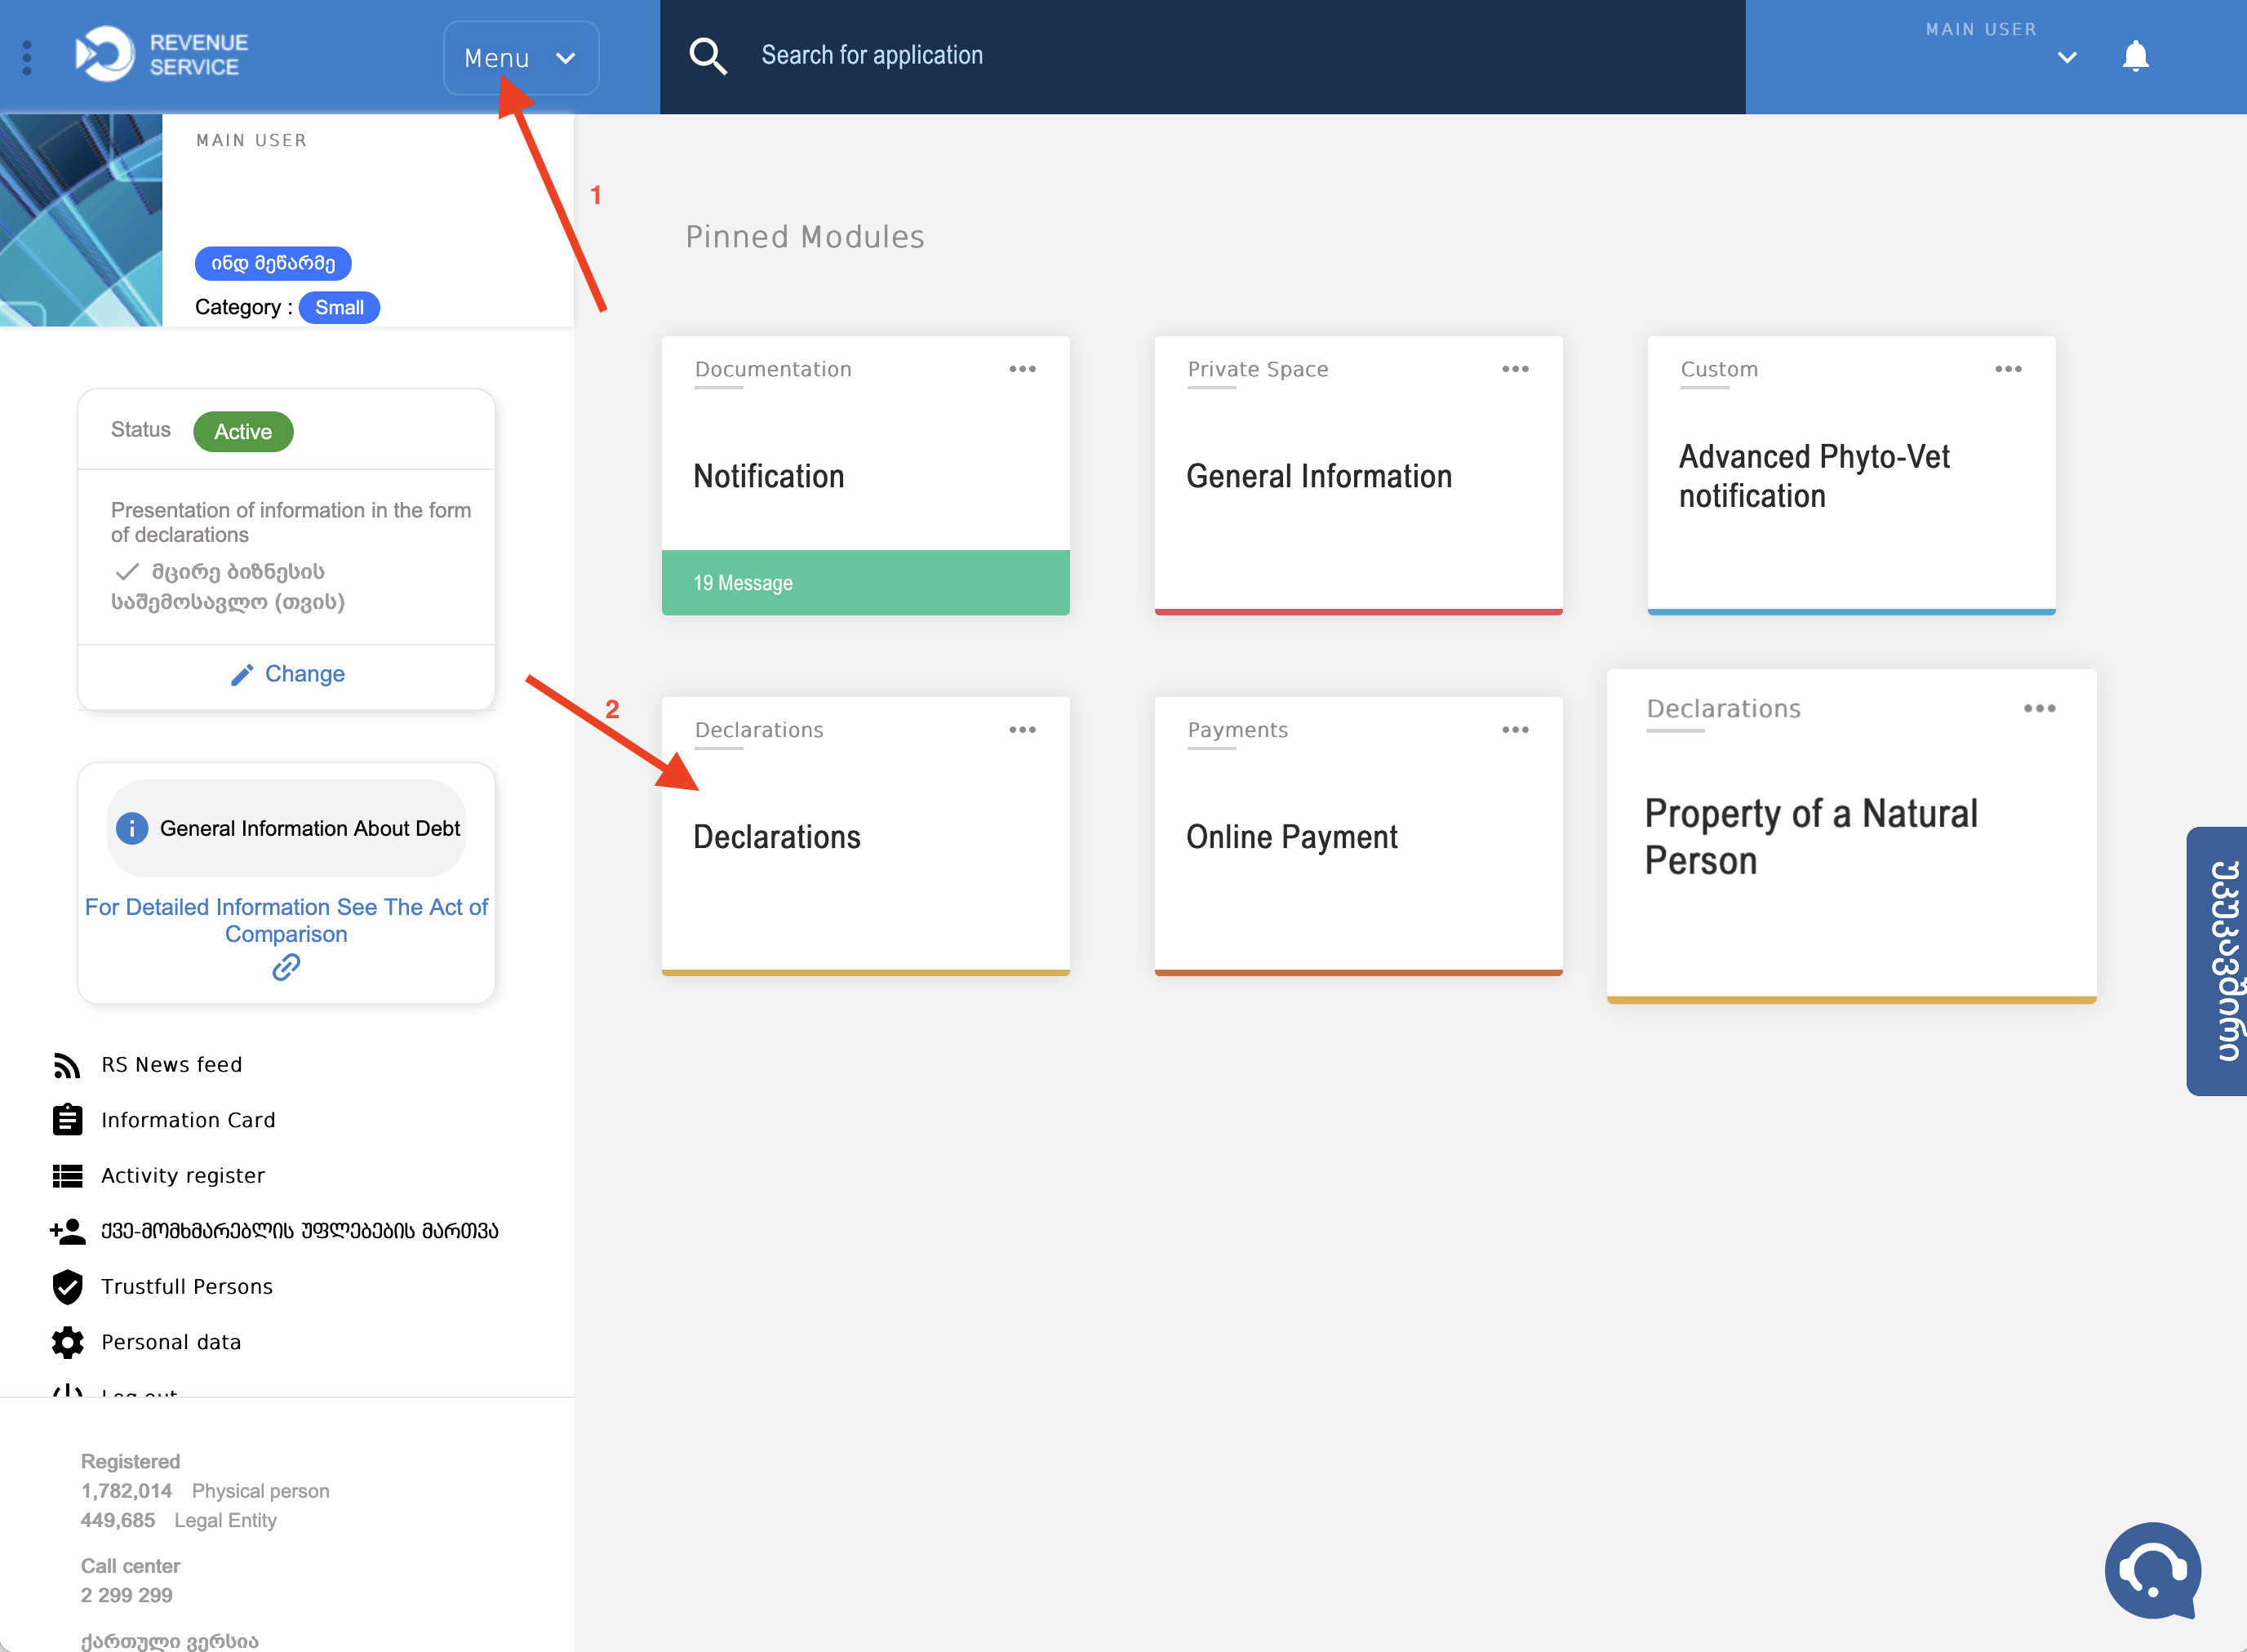This screenshot has width=2247, height=1652.
Task: Open Activity register
Action: pos(183,1176)
